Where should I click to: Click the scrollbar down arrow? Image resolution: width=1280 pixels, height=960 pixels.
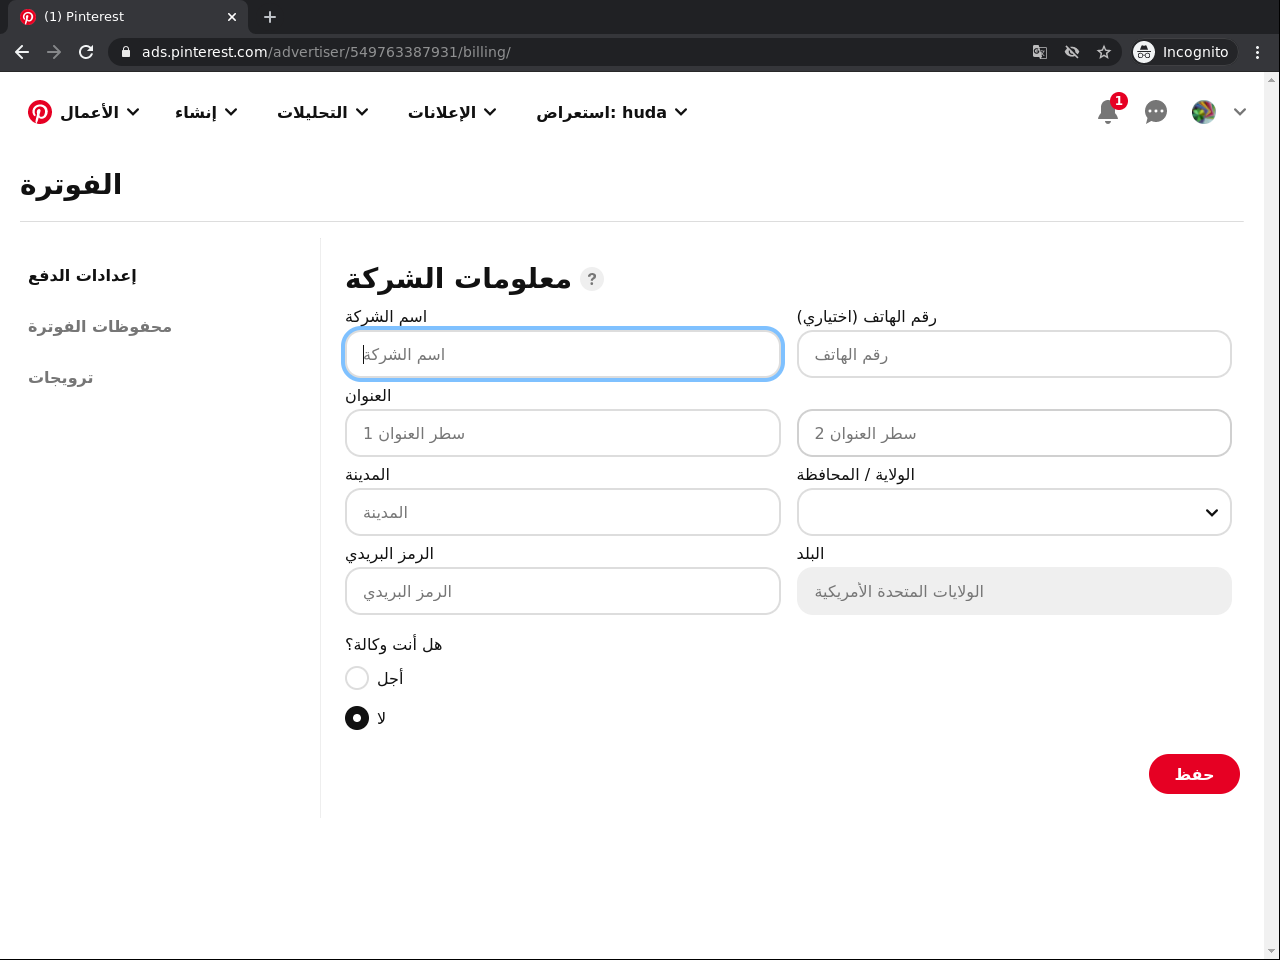1272,951
